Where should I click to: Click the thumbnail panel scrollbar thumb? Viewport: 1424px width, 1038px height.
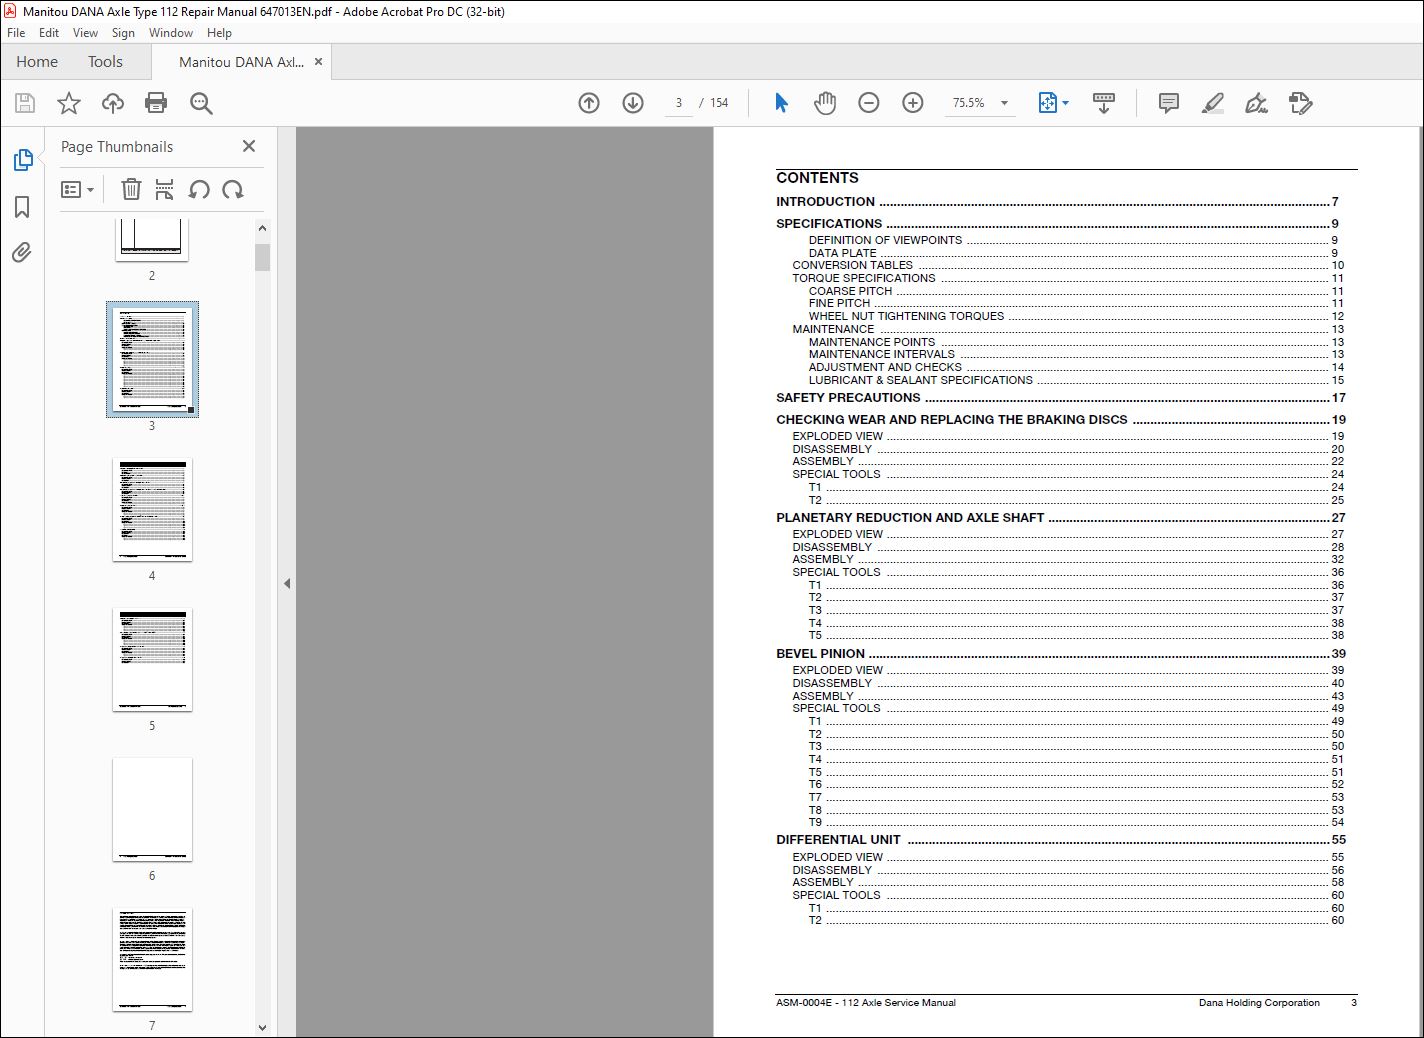[262, 257]
